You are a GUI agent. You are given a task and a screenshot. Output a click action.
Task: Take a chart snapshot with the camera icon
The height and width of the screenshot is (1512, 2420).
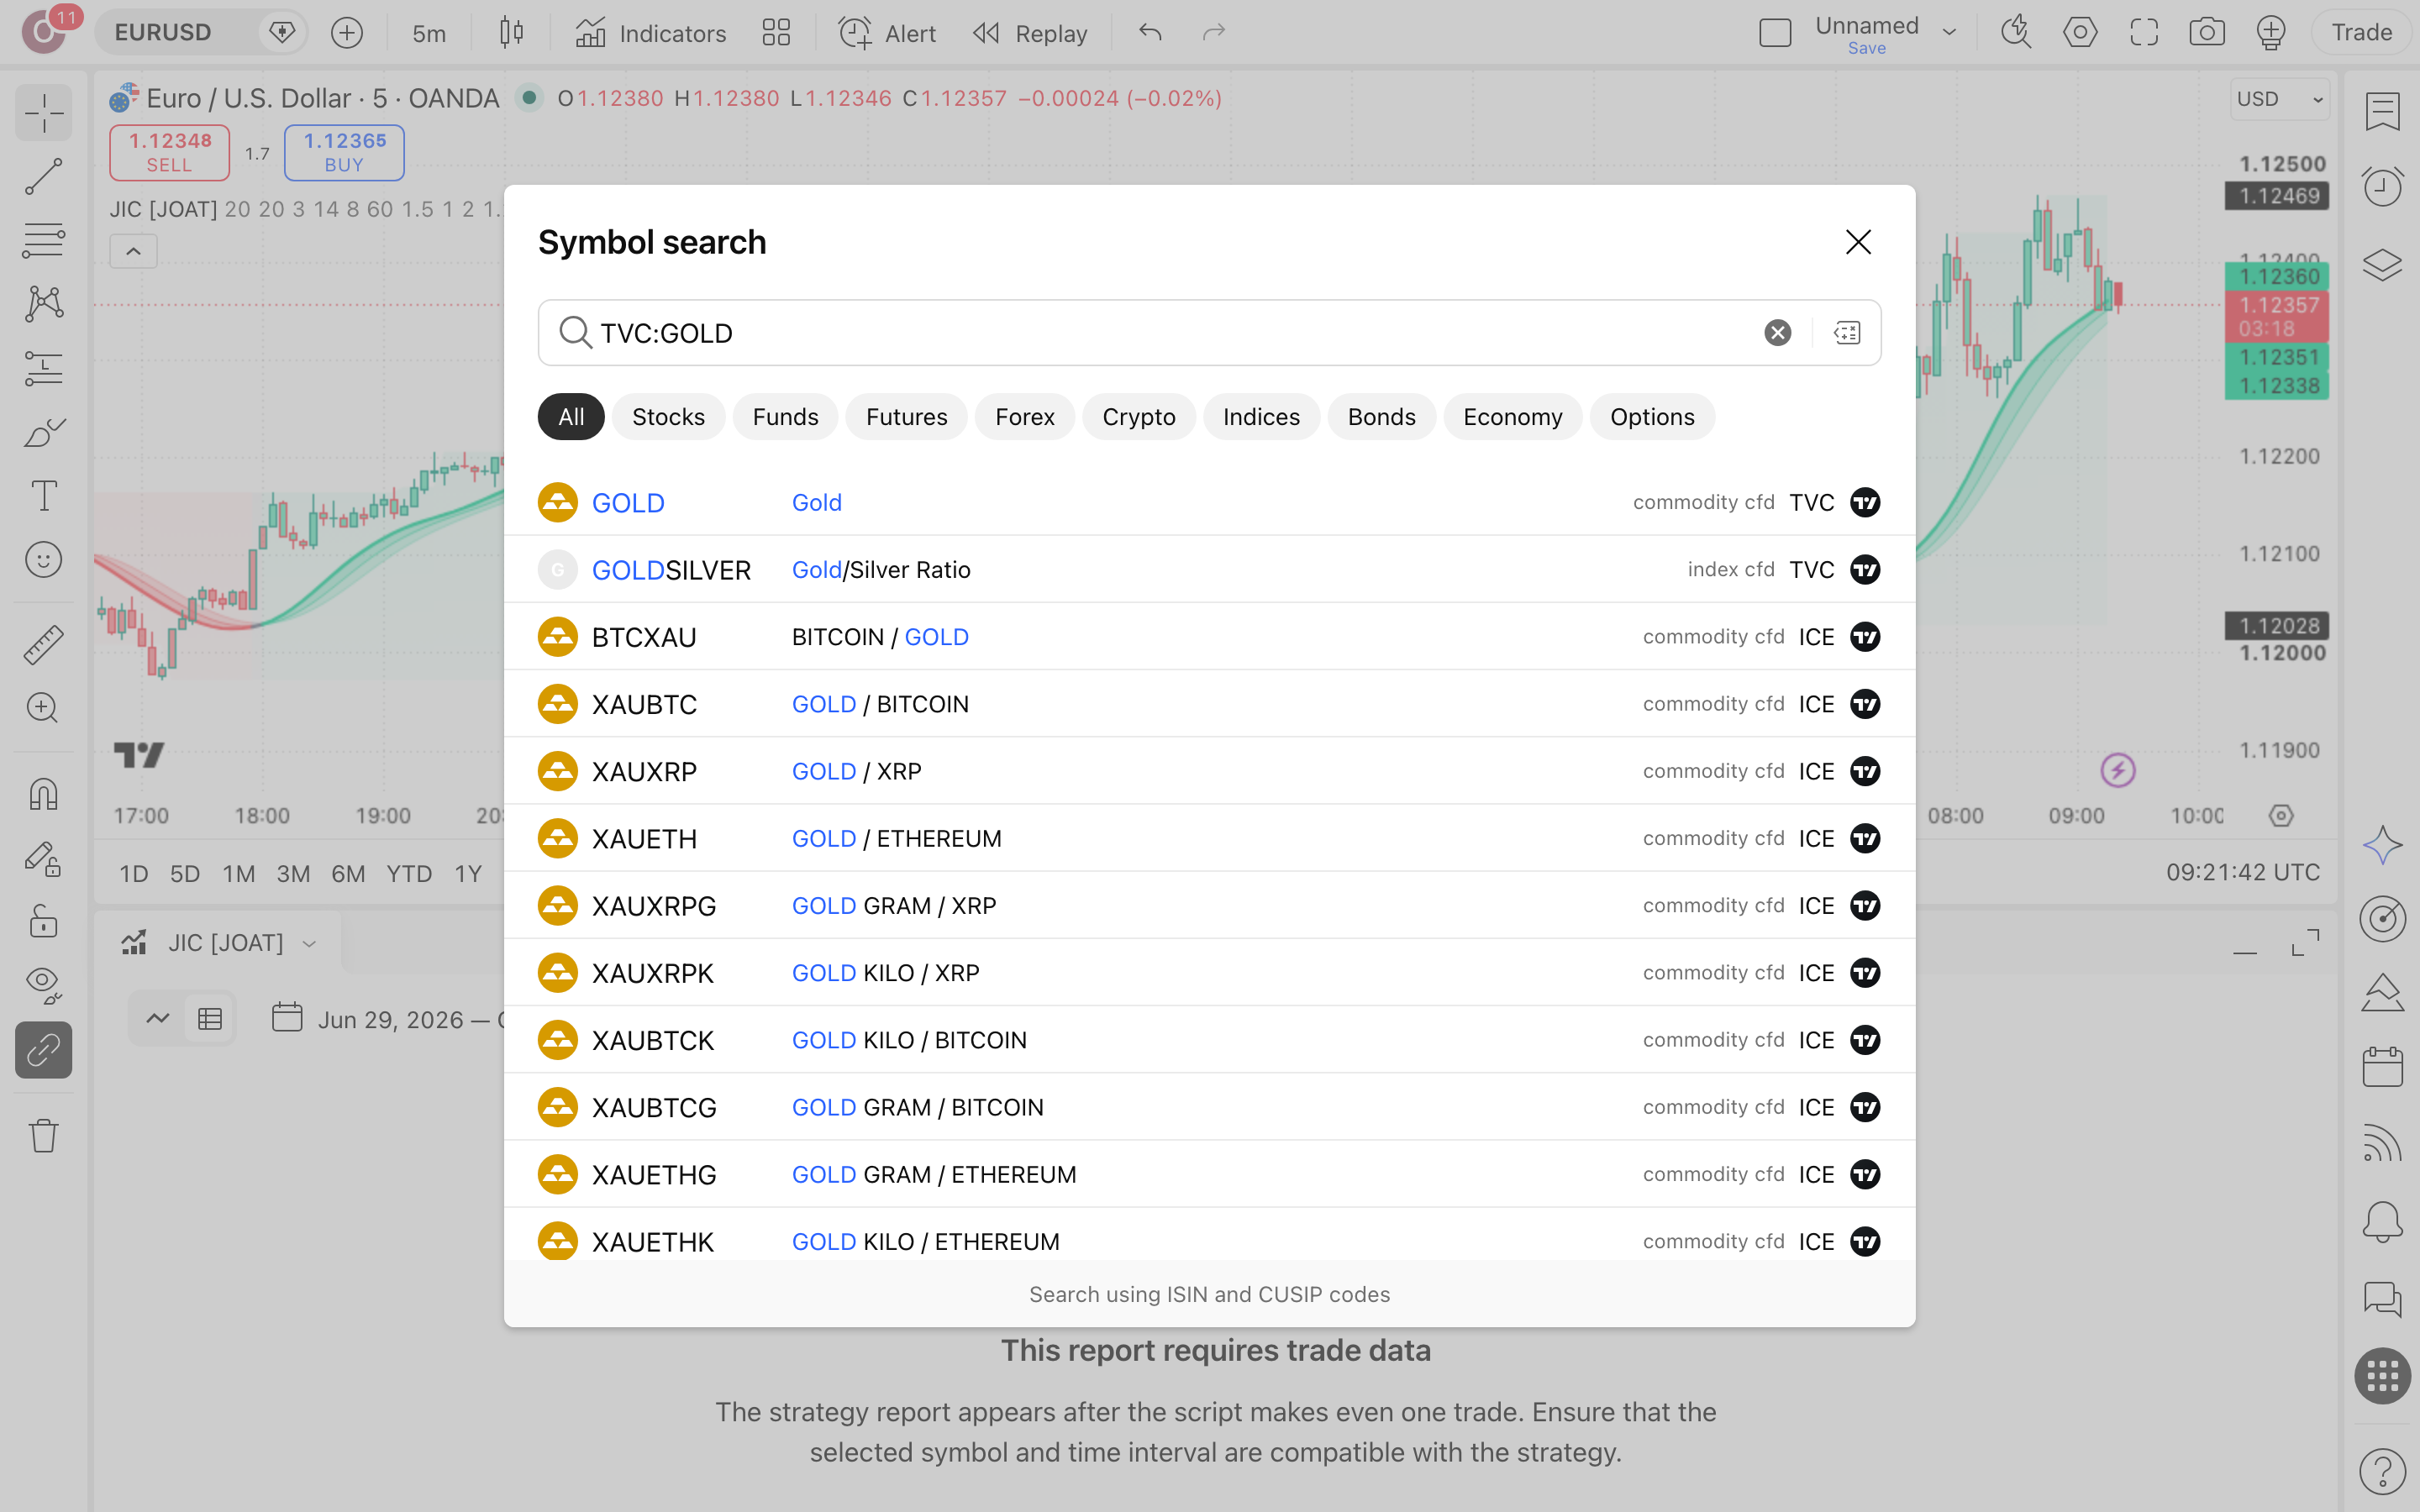pos(2207,33)
